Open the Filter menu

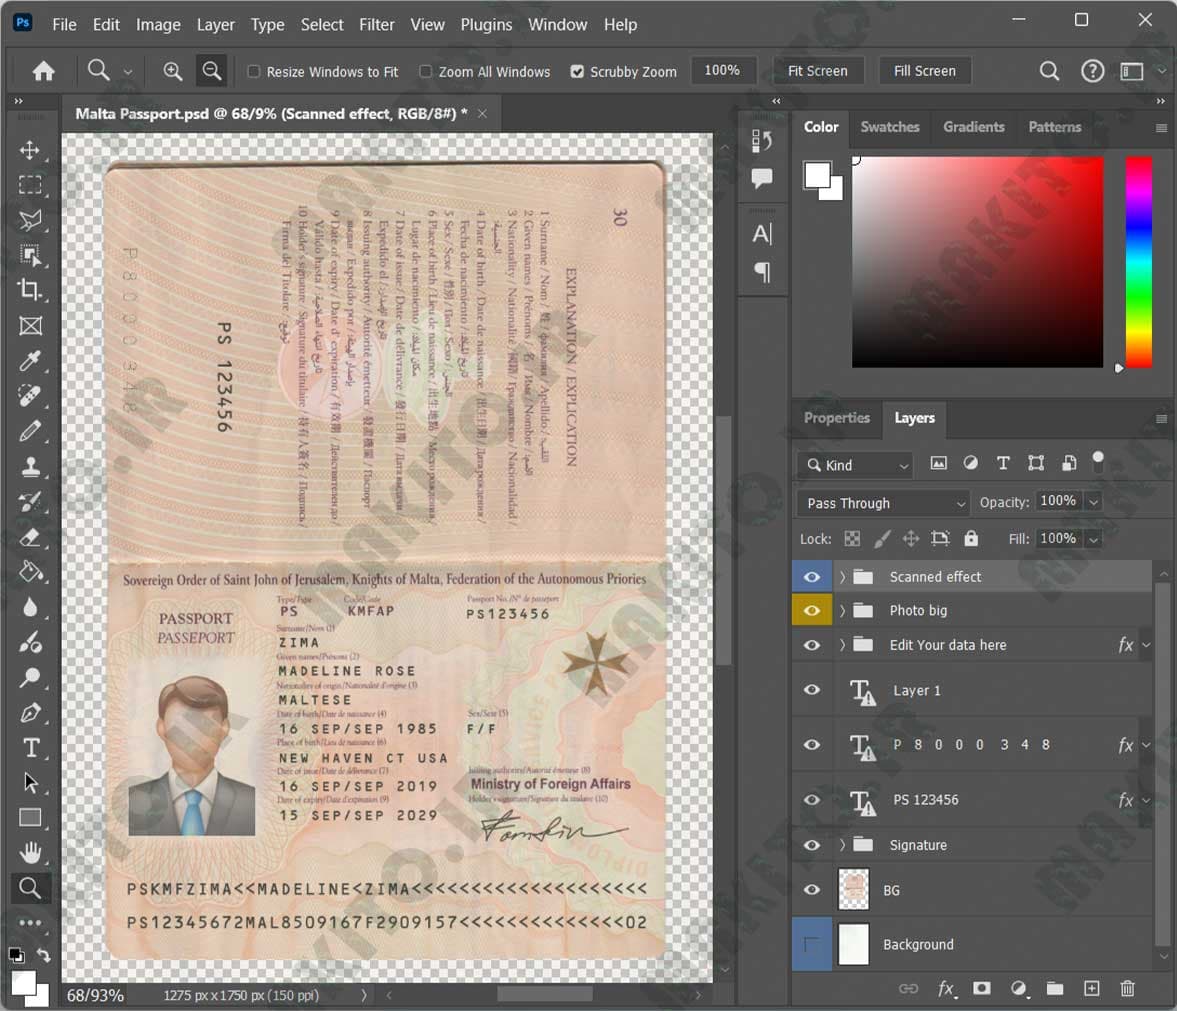[x=376, y=25]
